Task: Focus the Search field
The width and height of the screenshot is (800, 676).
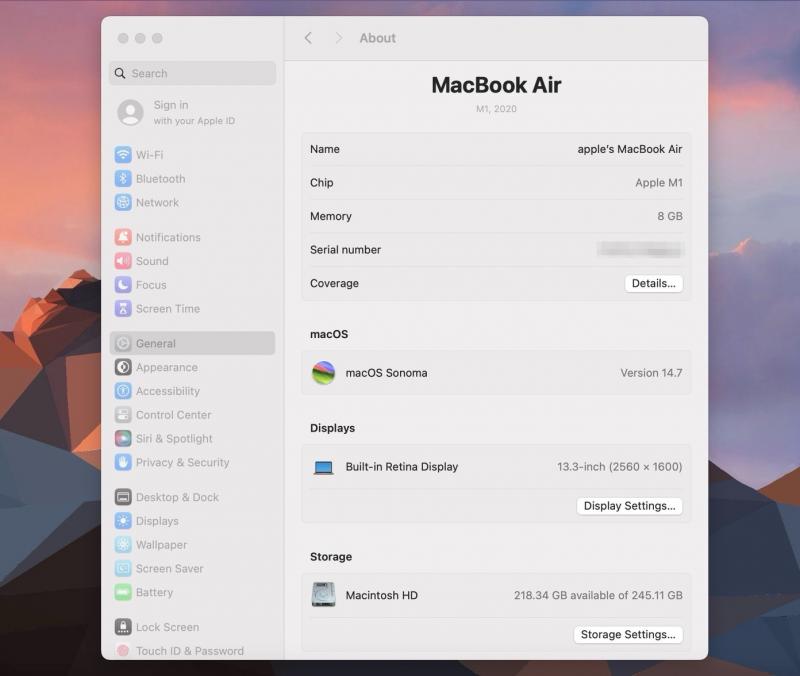Action: point(193,73)
